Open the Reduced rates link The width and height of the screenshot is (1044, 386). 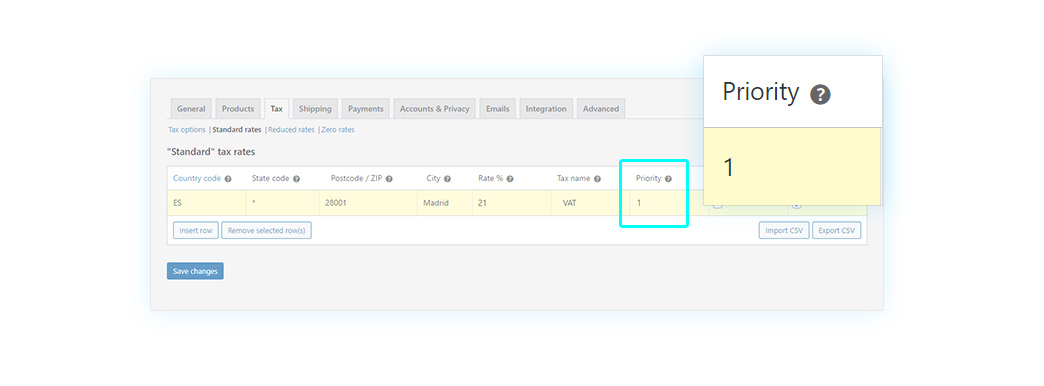291,130
